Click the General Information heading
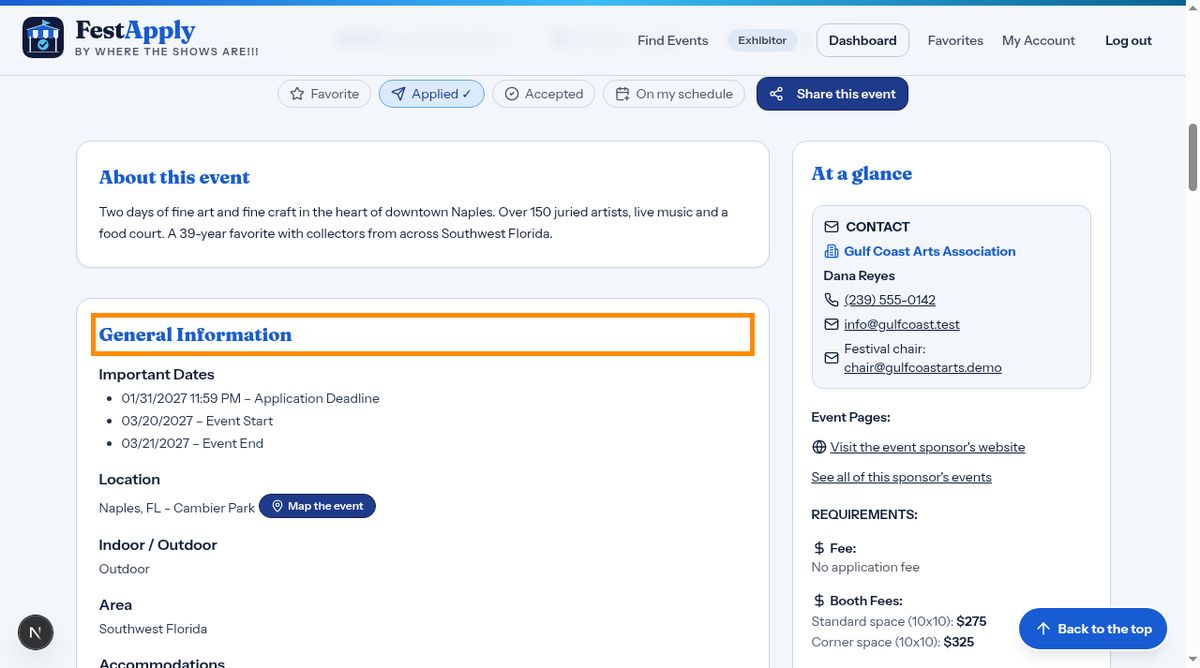The width and height of the screenshot is (1200, 668). click(195, 335)
